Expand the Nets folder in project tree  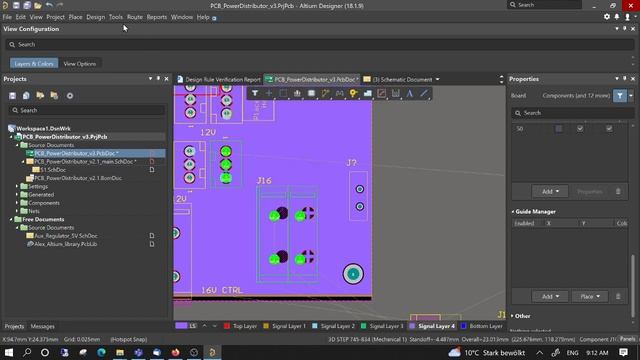click(17, 211)
